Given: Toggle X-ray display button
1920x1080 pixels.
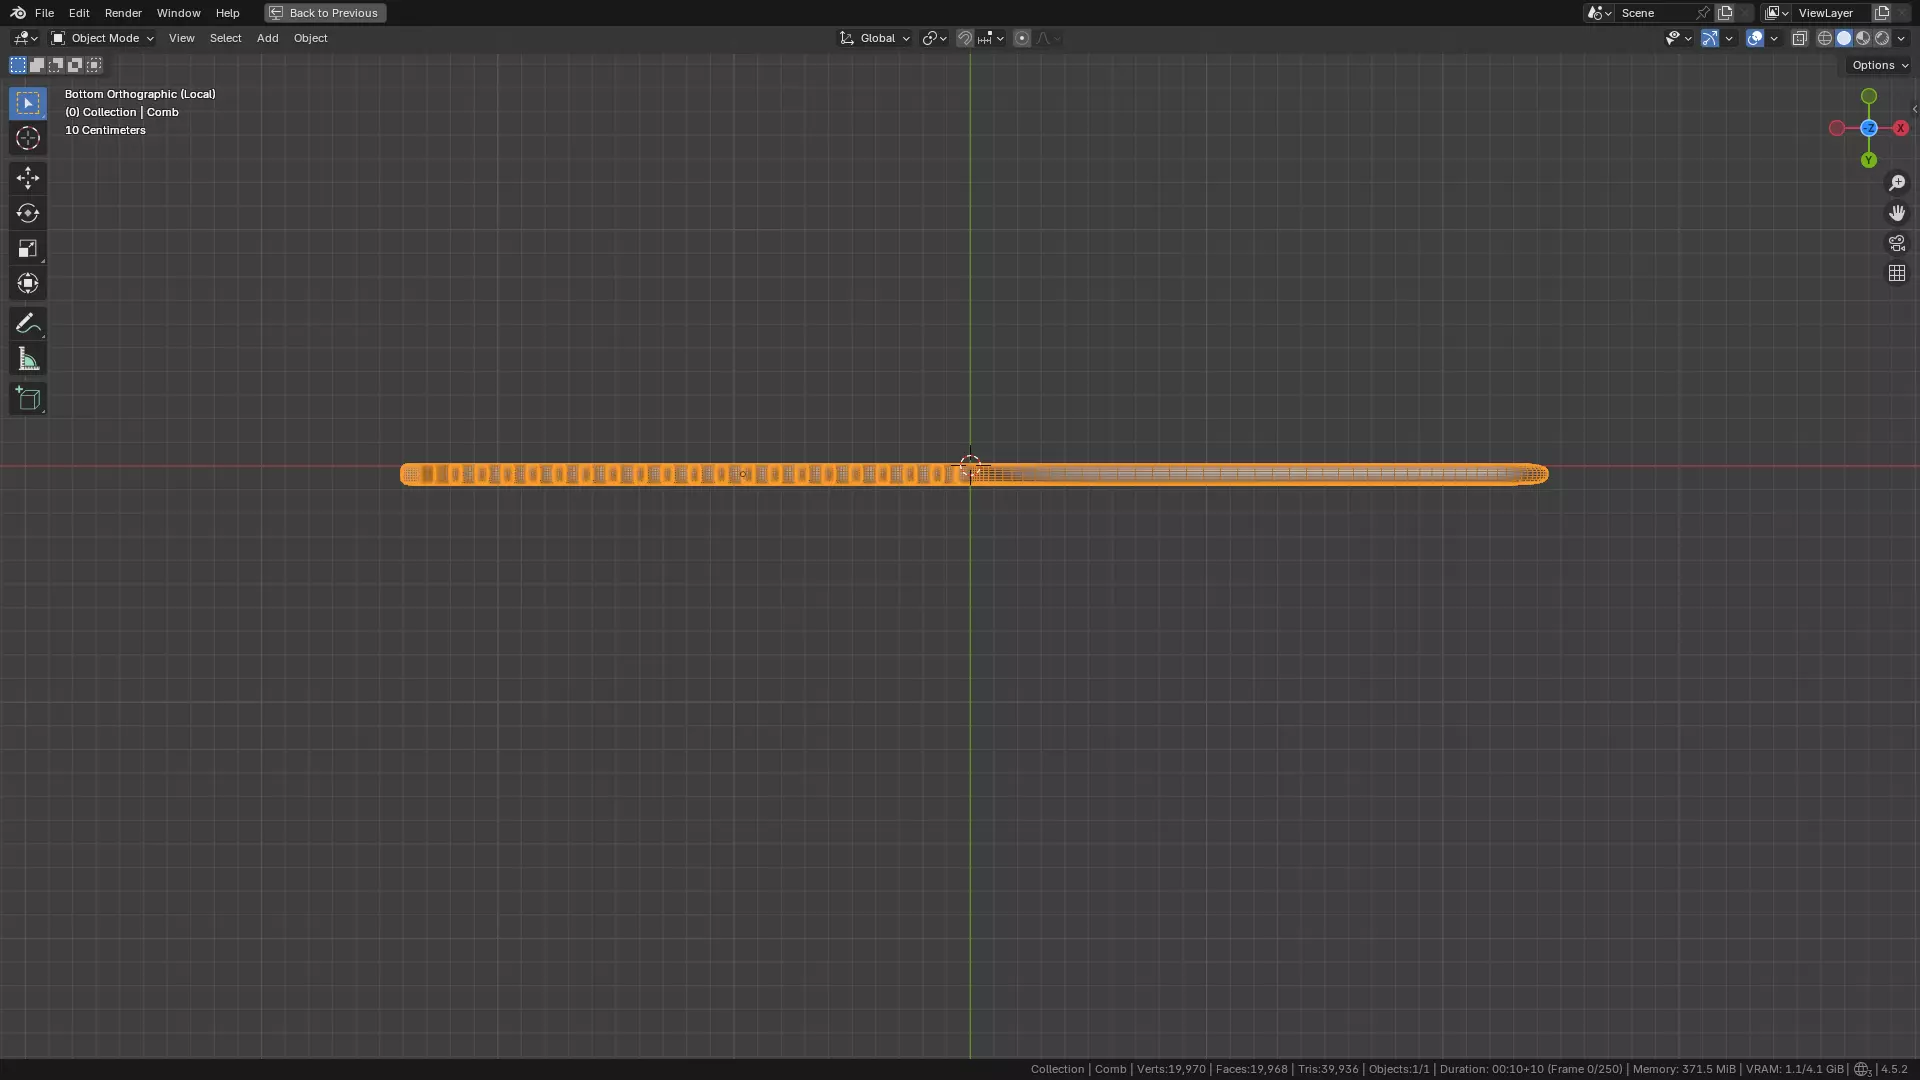Looking at the screenshot, I should tap(1800, 38).
